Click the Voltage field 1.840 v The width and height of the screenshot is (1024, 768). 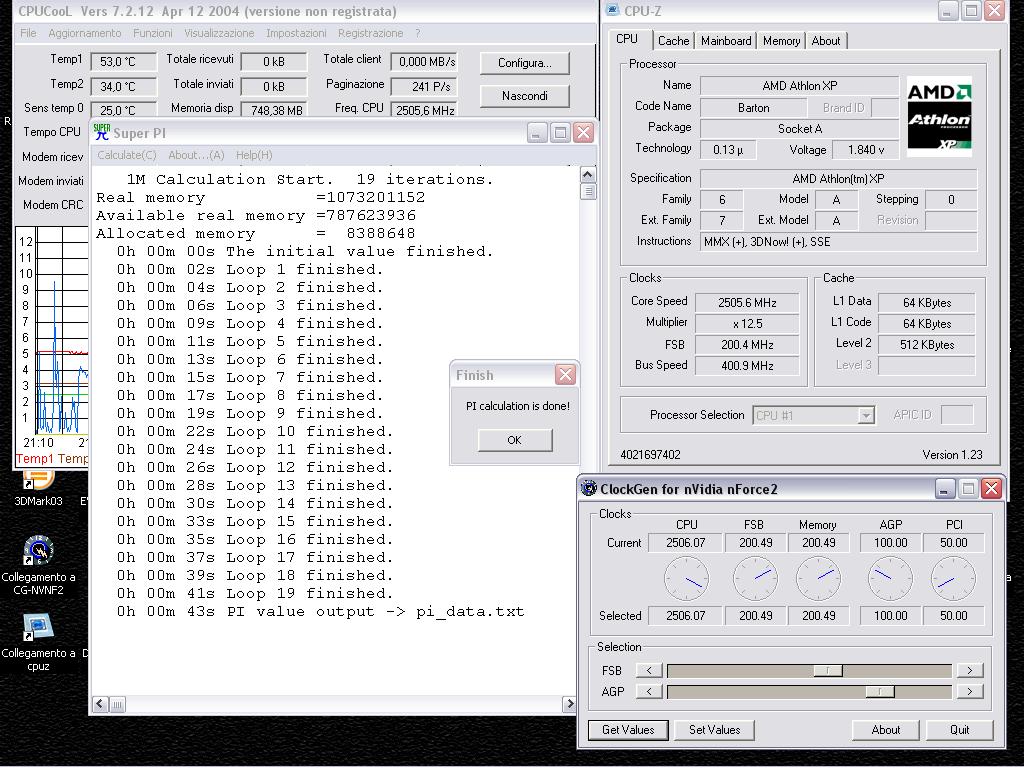866,150
